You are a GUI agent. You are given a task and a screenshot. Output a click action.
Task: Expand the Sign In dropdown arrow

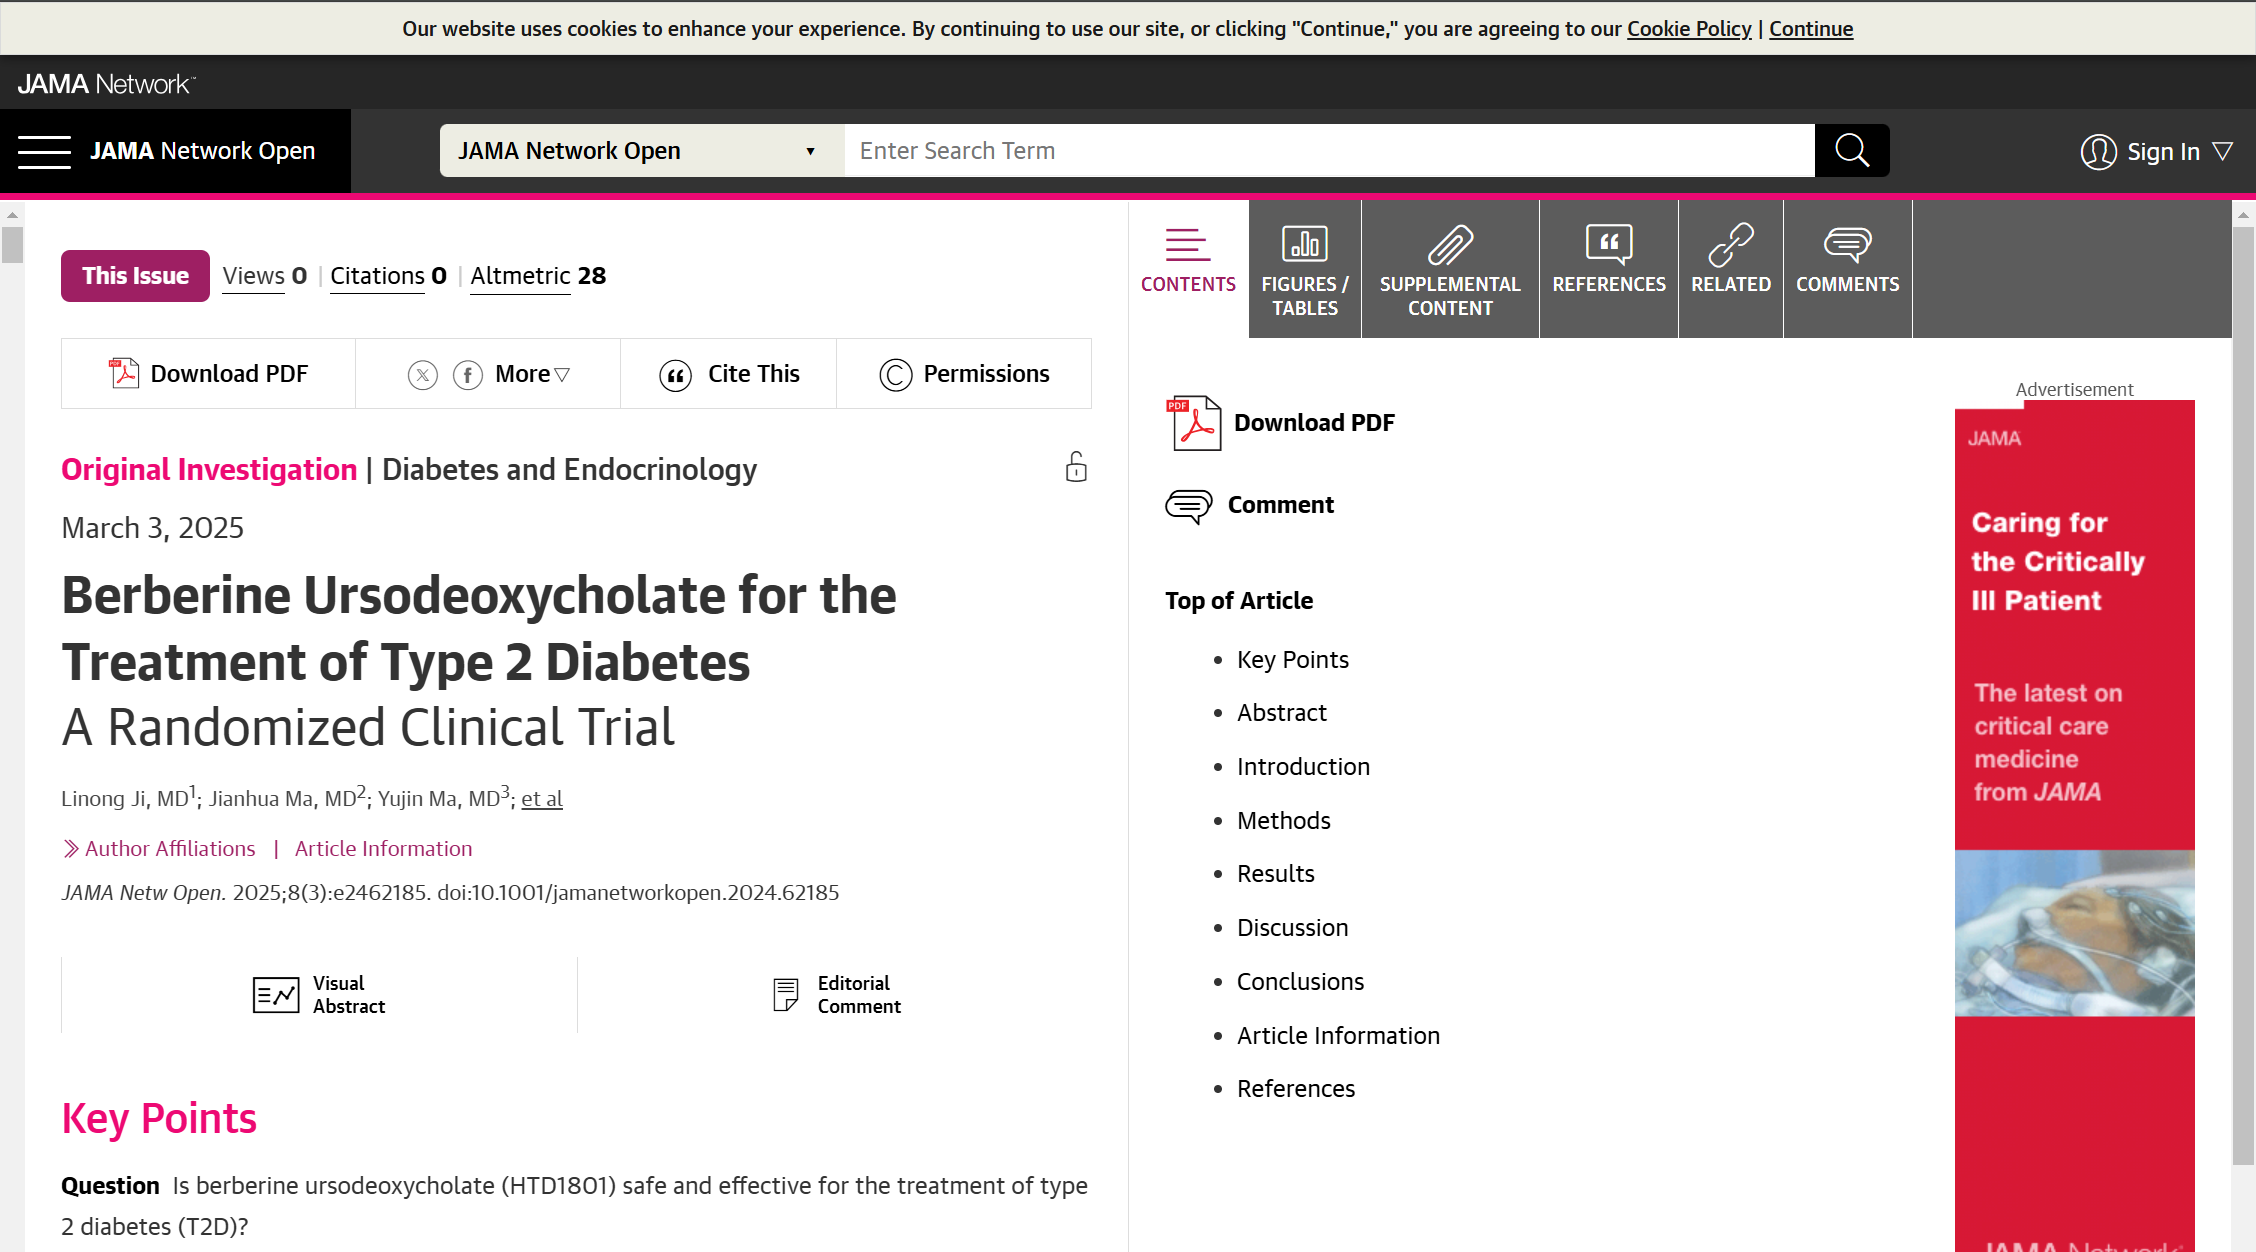[x=2223, y=151]
